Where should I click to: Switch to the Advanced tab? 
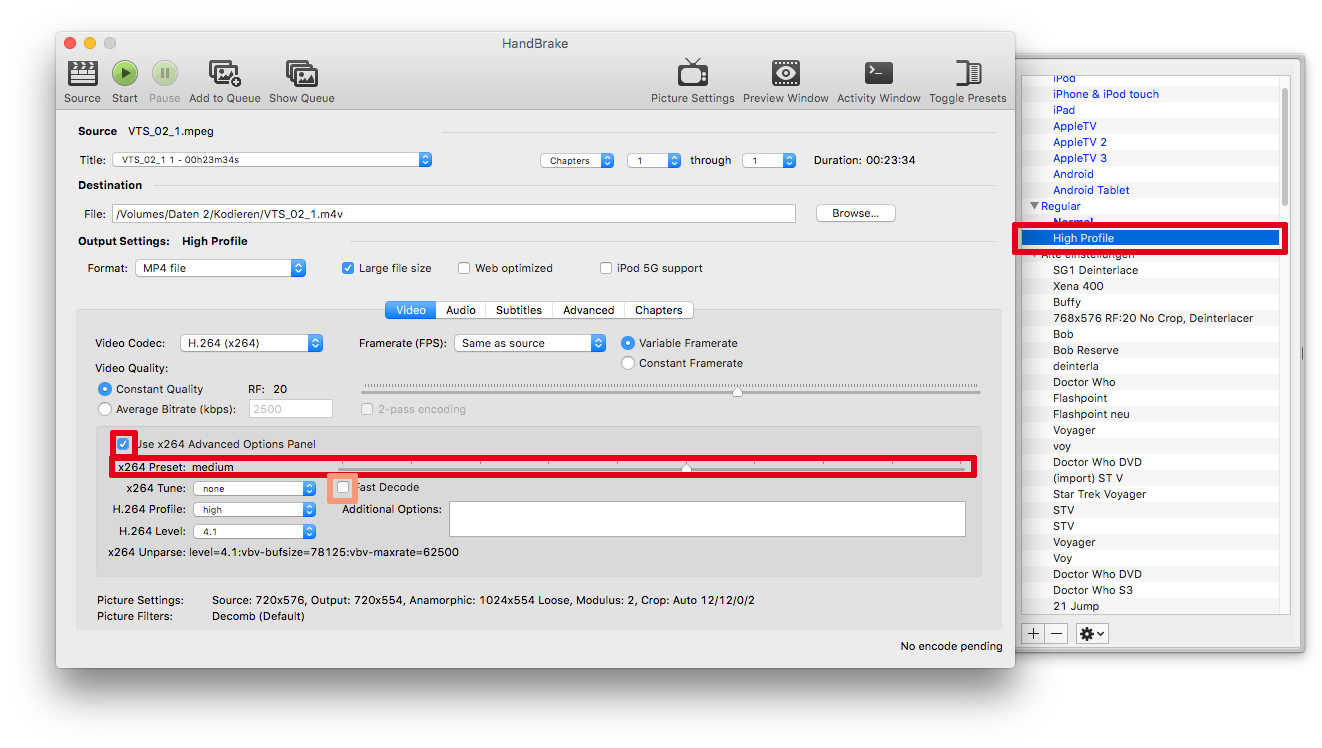pos(588,310)
